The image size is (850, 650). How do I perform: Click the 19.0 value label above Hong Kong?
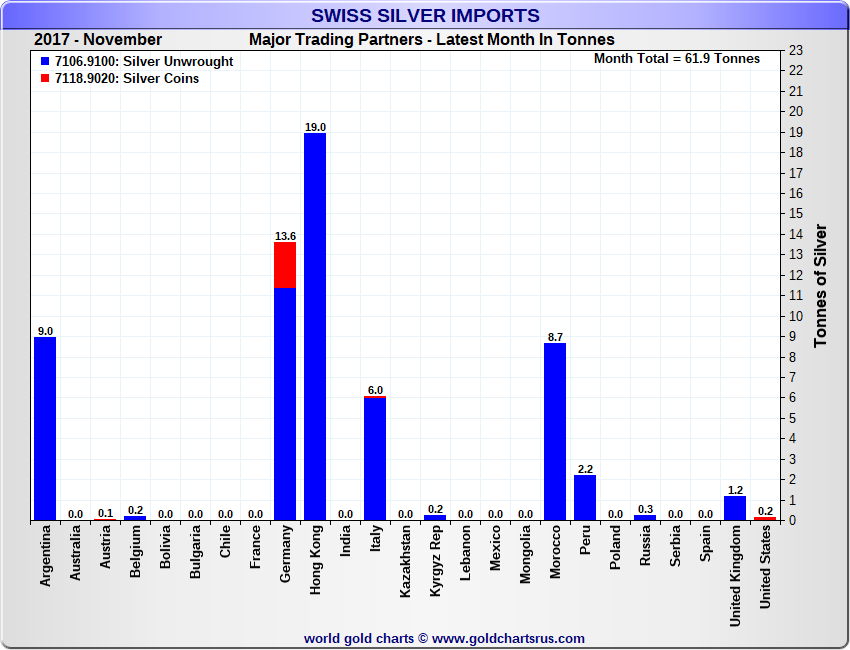tap(315, 127)
